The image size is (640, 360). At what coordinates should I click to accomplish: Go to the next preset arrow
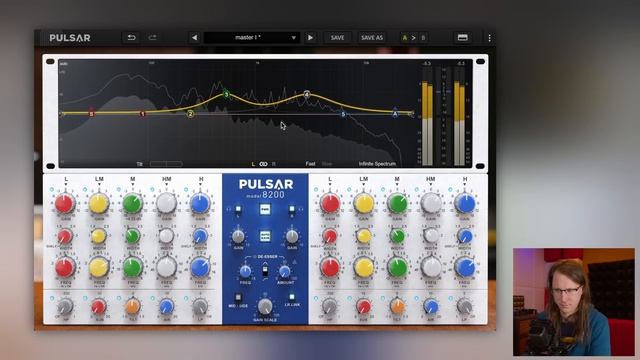[310, 38]
